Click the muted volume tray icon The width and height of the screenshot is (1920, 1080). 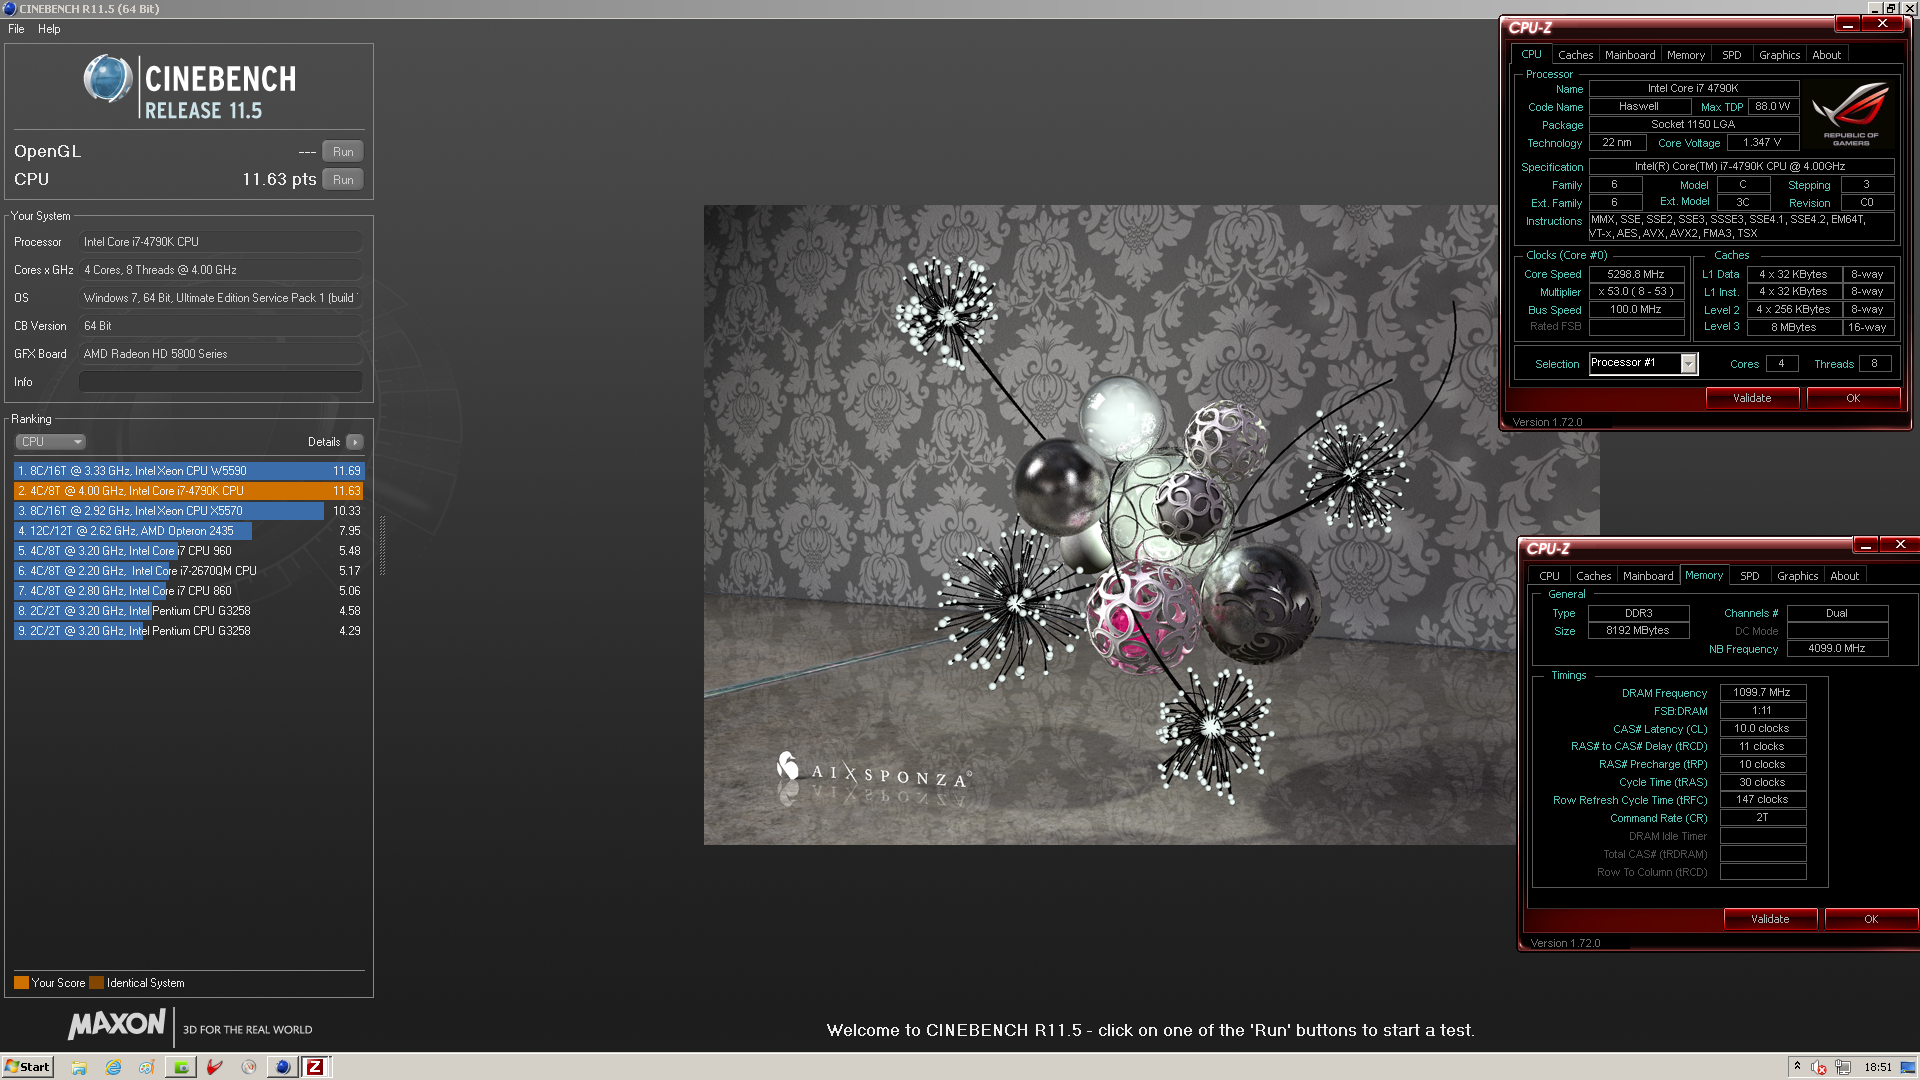pos(1819,1067)
